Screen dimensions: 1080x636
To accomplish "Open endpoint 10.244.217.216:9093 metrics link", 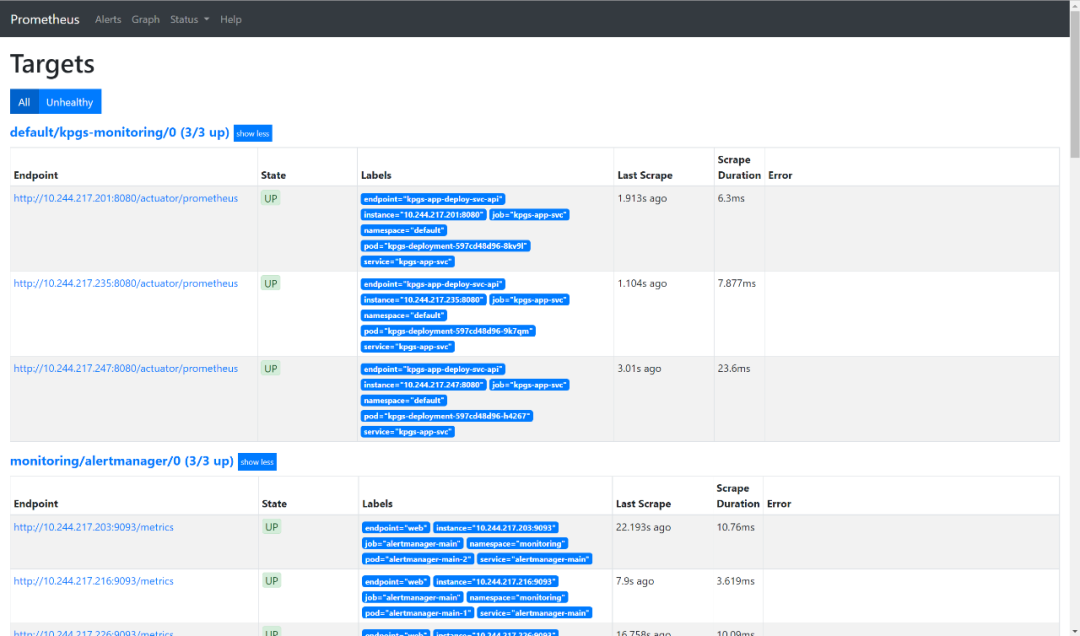I will pos(94,581).
